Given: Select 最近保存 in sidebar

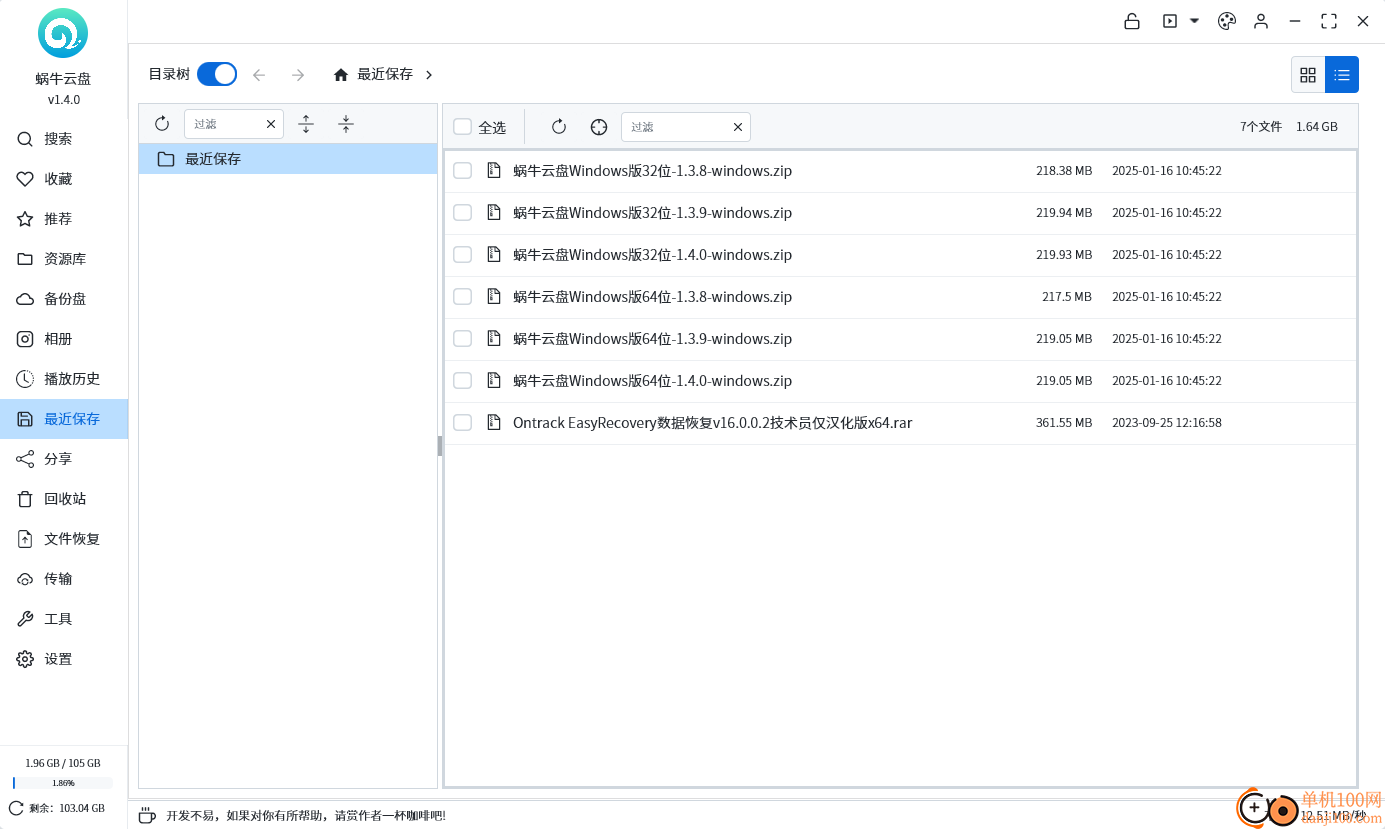Looking at the screenshot, I should 64,419.
